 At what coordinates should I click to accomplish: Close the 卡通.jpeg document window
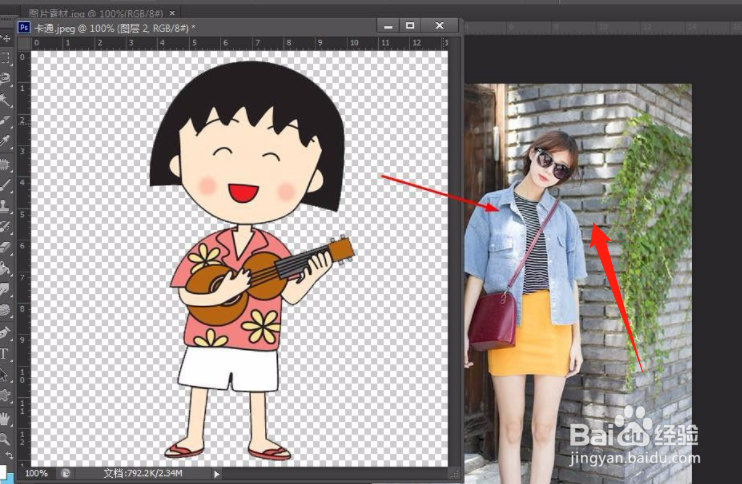click(x=440, y=26)
